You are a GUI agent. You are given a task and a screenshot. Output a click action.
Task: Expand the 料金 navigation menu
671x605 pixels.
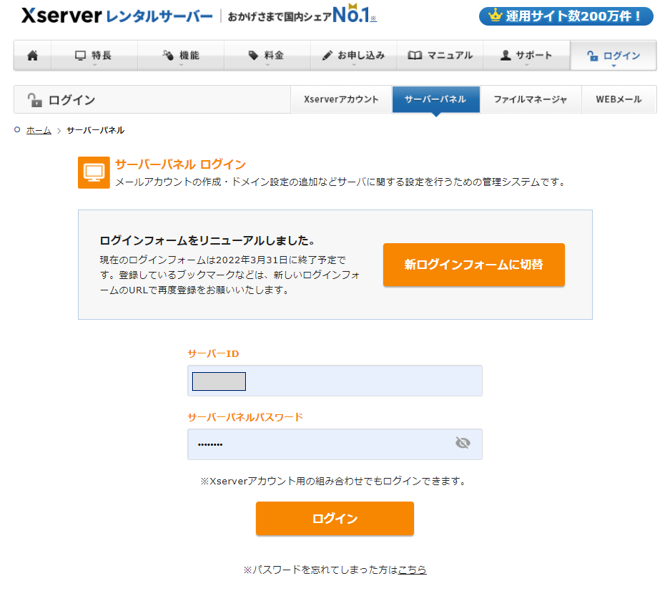pos(267,56)
